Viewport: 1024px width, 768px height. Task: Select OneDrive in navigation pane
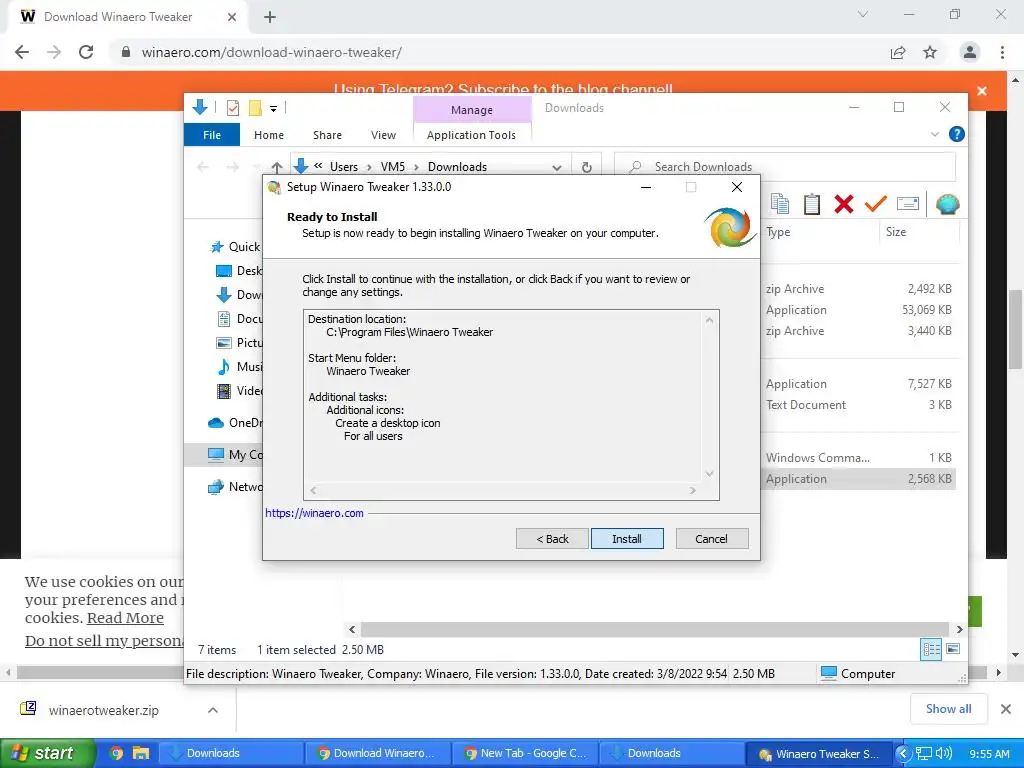[x=234, y=423]
